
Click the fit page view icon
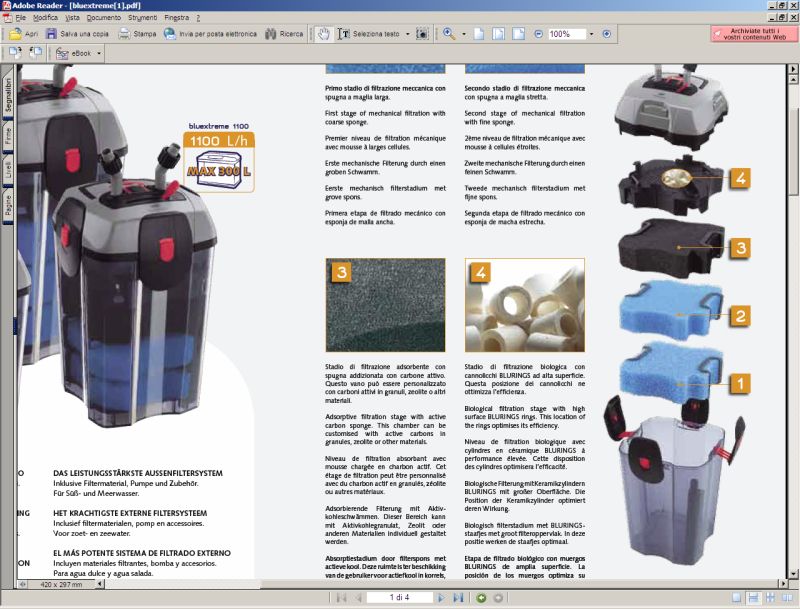pyautogui.click(x=498, y=34)
